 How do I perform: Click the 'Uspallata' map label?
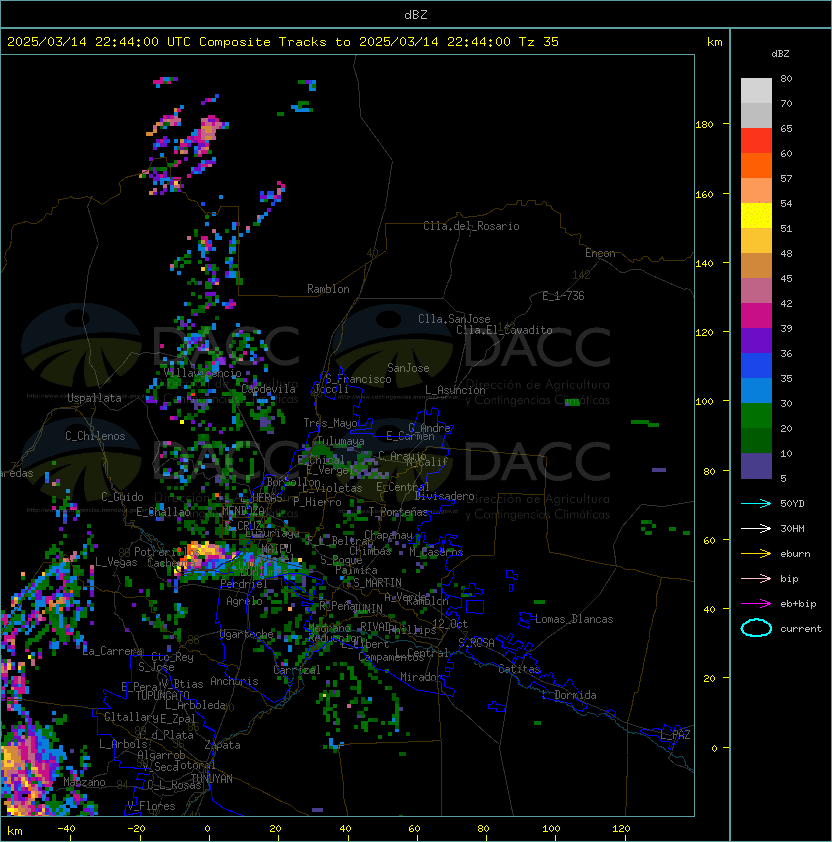[94, 398]
